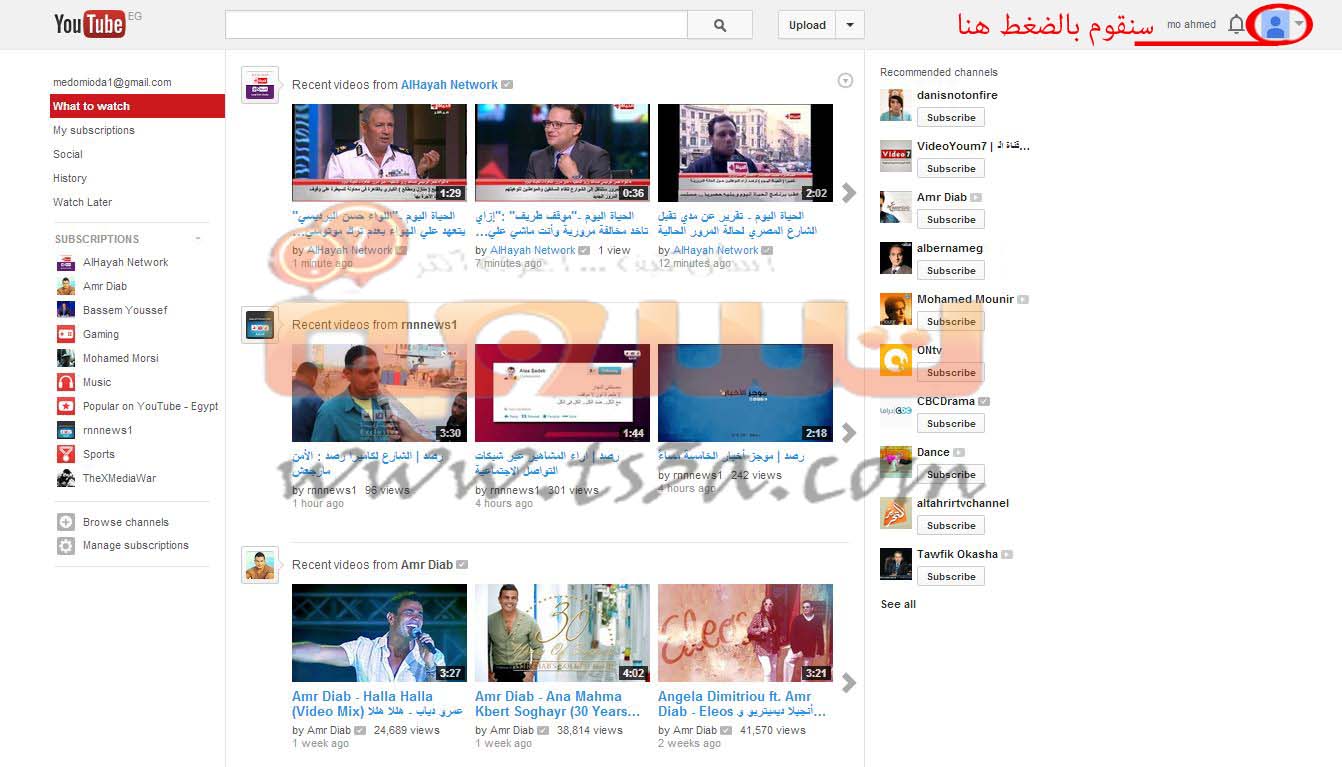Open ONtv recommended channel avatar
The height and width of the screenshot is (767, 1342).
[x=896, y=360]
